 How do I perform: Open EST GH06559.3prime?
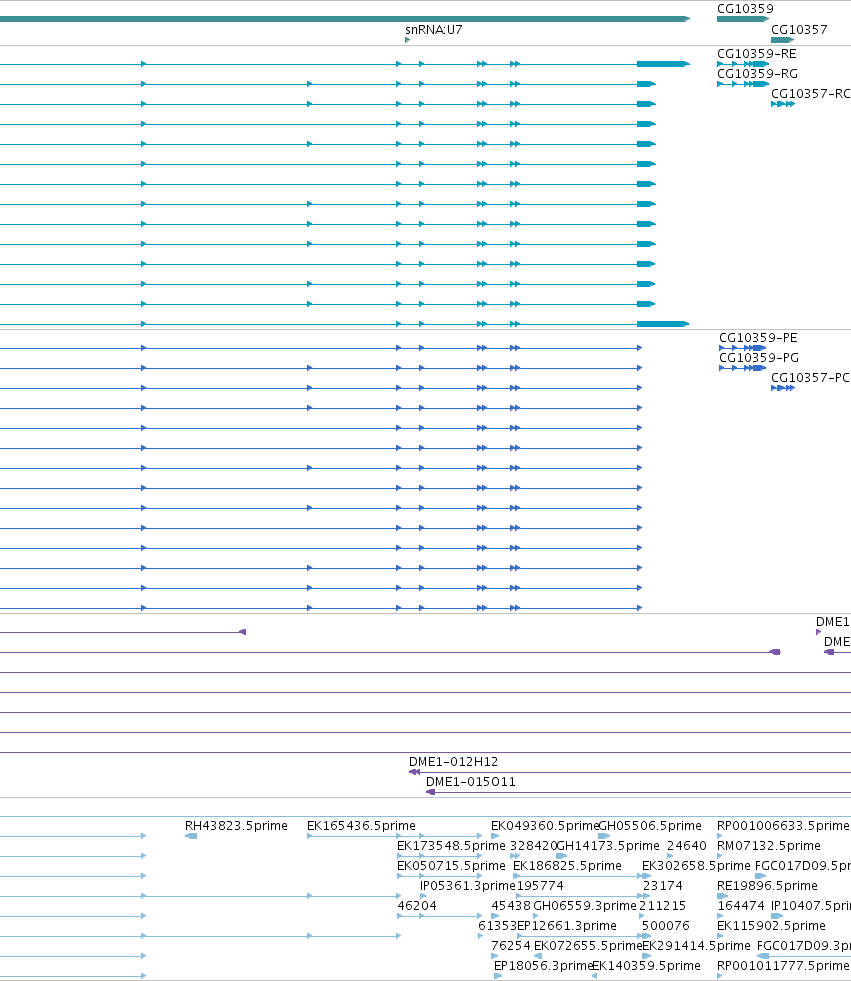(584, 906)
